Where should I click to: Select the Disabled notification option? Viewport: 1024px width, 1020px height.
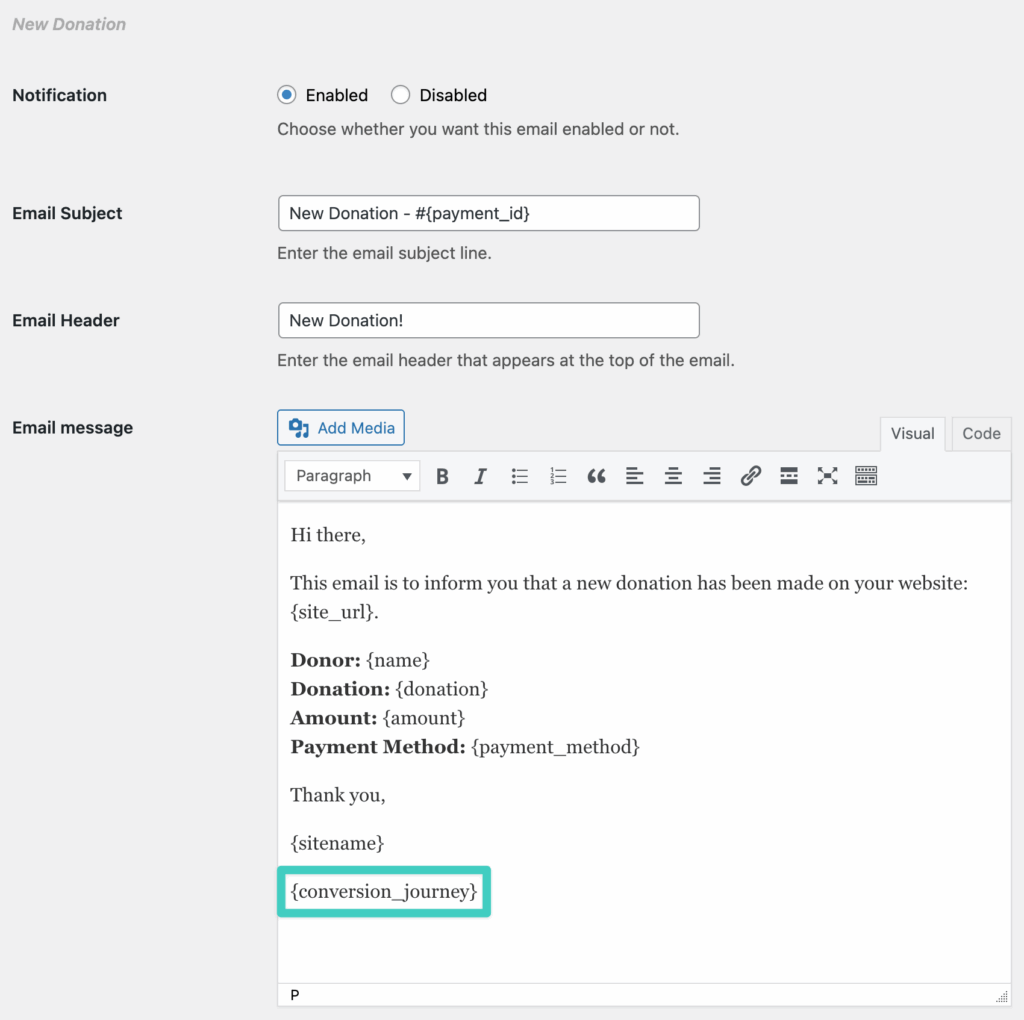(401, 95)
